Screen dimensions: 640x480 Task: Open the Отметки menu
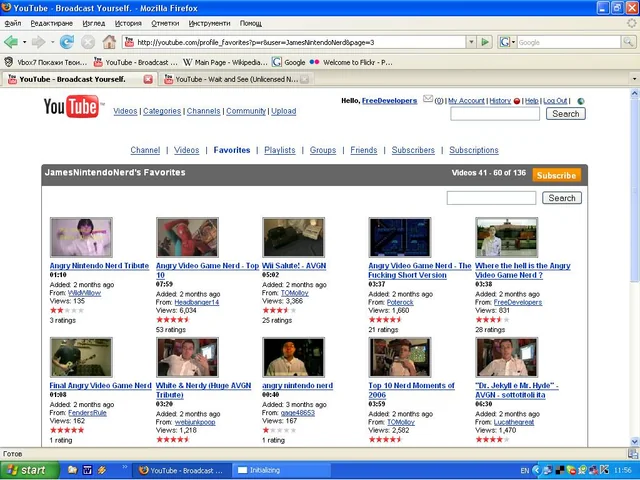coord(166,23)
